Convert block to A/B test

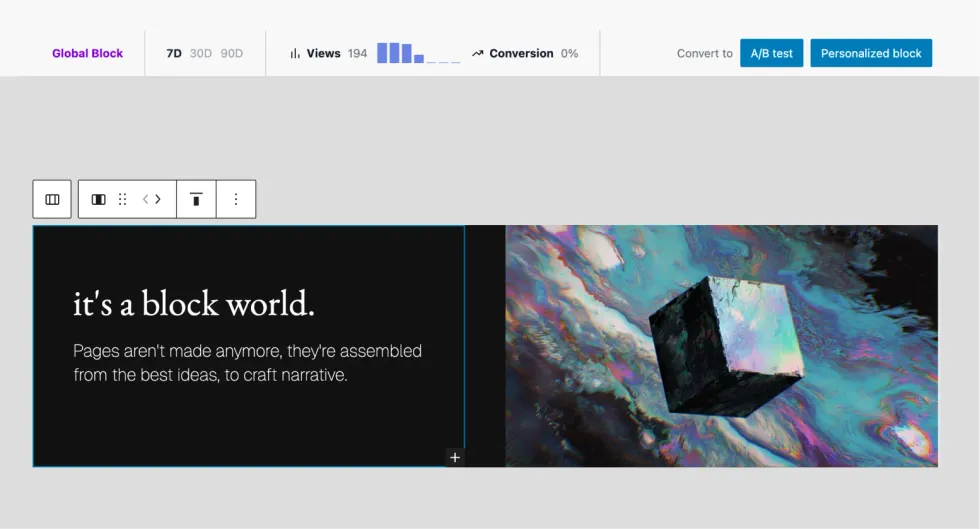point(771,54)
